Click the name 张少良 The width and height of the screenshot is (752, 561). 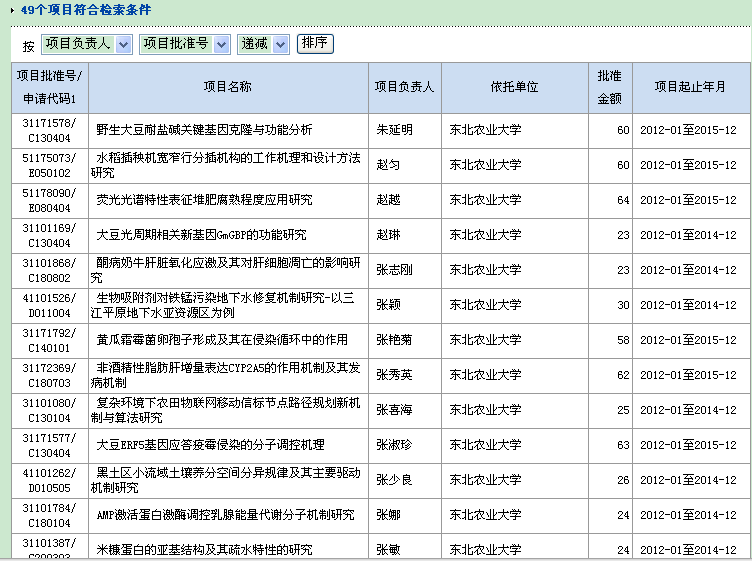pos(394,480)
